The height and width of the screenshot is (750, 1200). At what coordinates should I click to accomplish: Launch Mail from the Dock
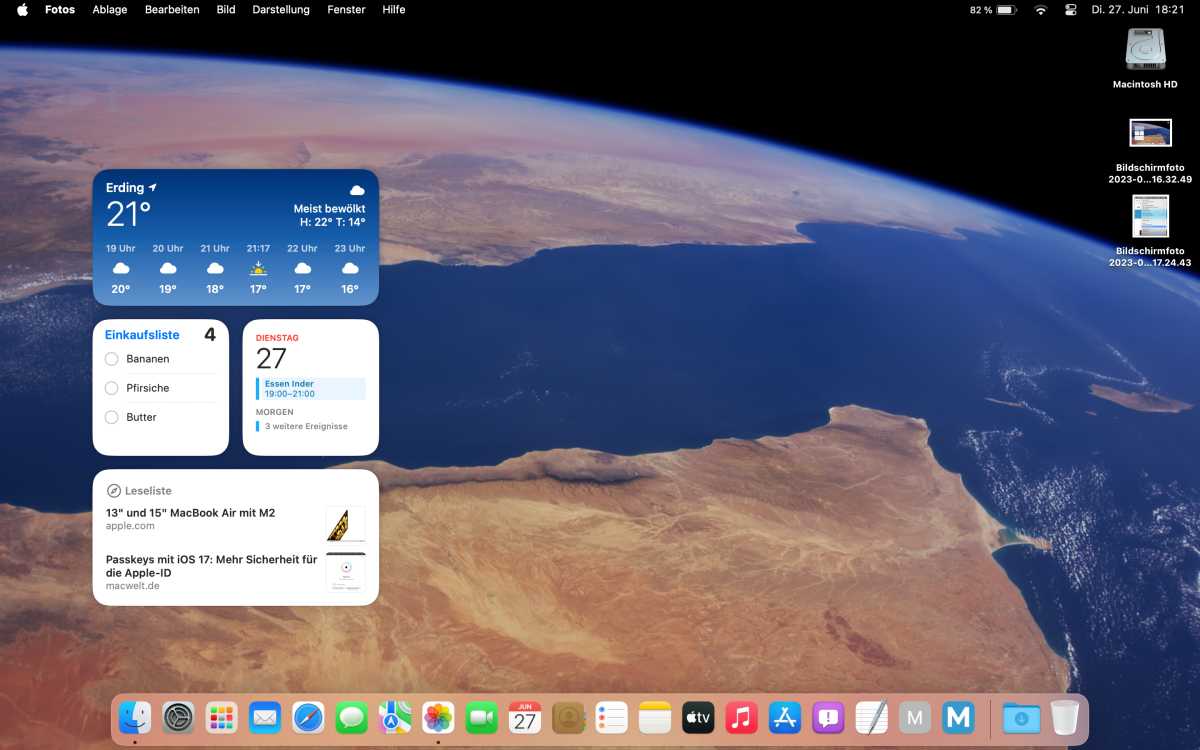[x=265, y=717]
